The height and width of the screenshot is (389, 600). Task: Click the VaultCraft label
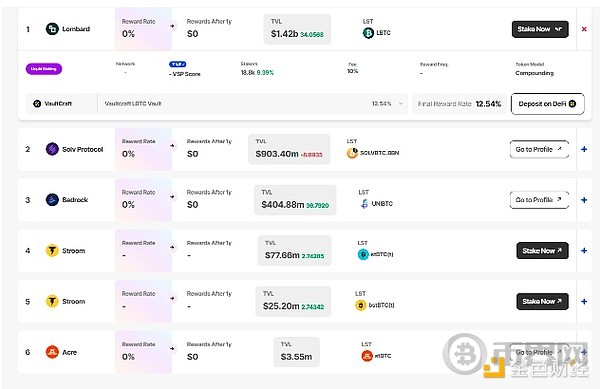pos(58,104)
